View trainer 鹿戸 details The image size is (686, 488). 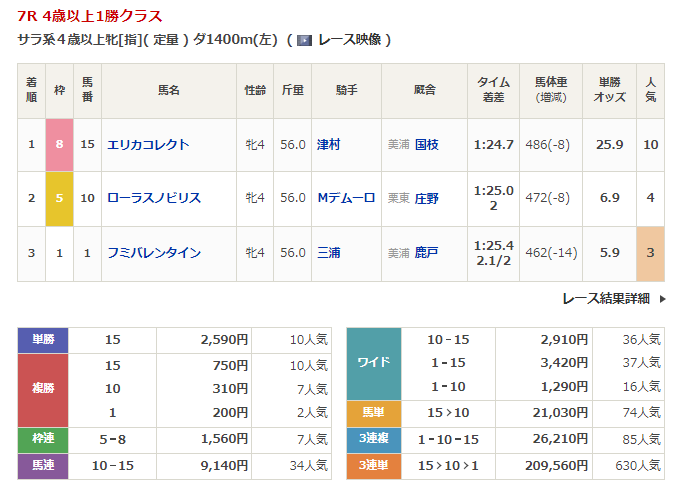[x=426, y=253]
